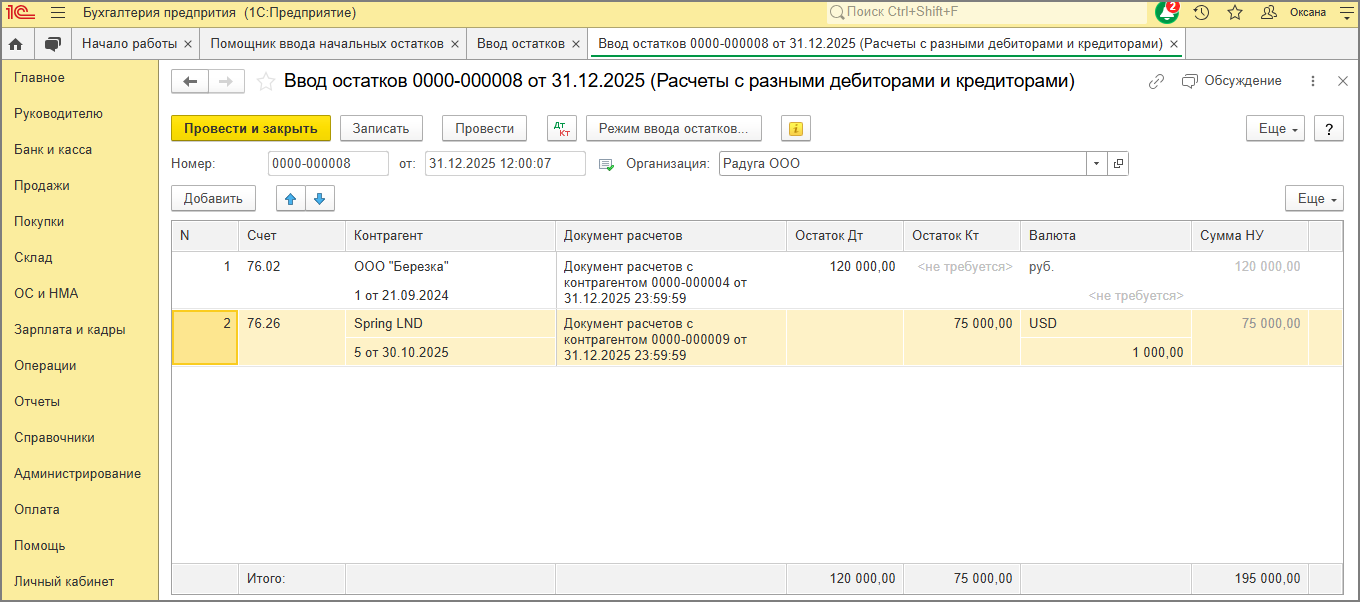Click the date field 31.12.2025 12:00:07
The height and width of the screenshot is (602, 1360).
point(505,164)
